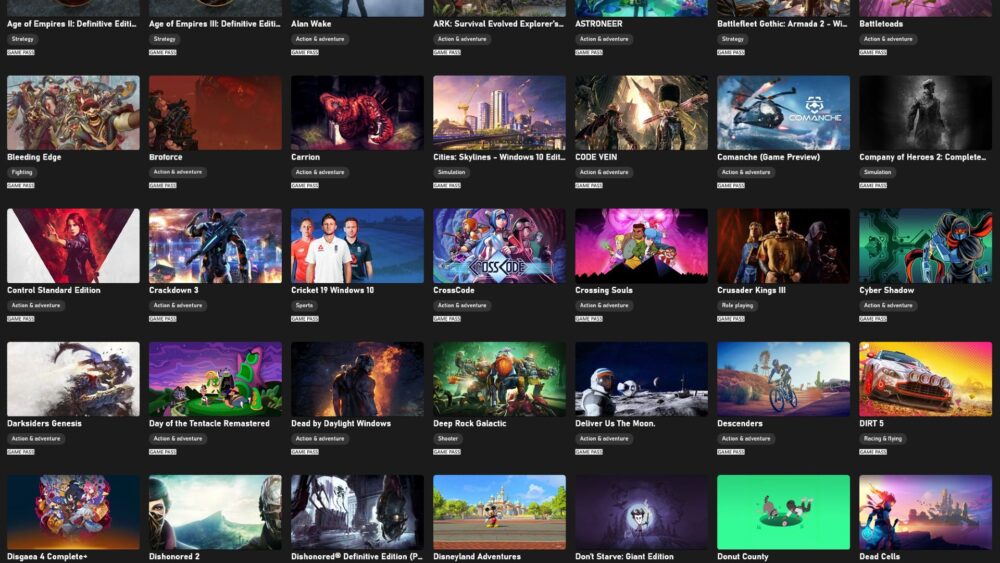Click Game Pass badge under Alan Wake
This screenshot has height=563, width=1000.
coord(305,52)
